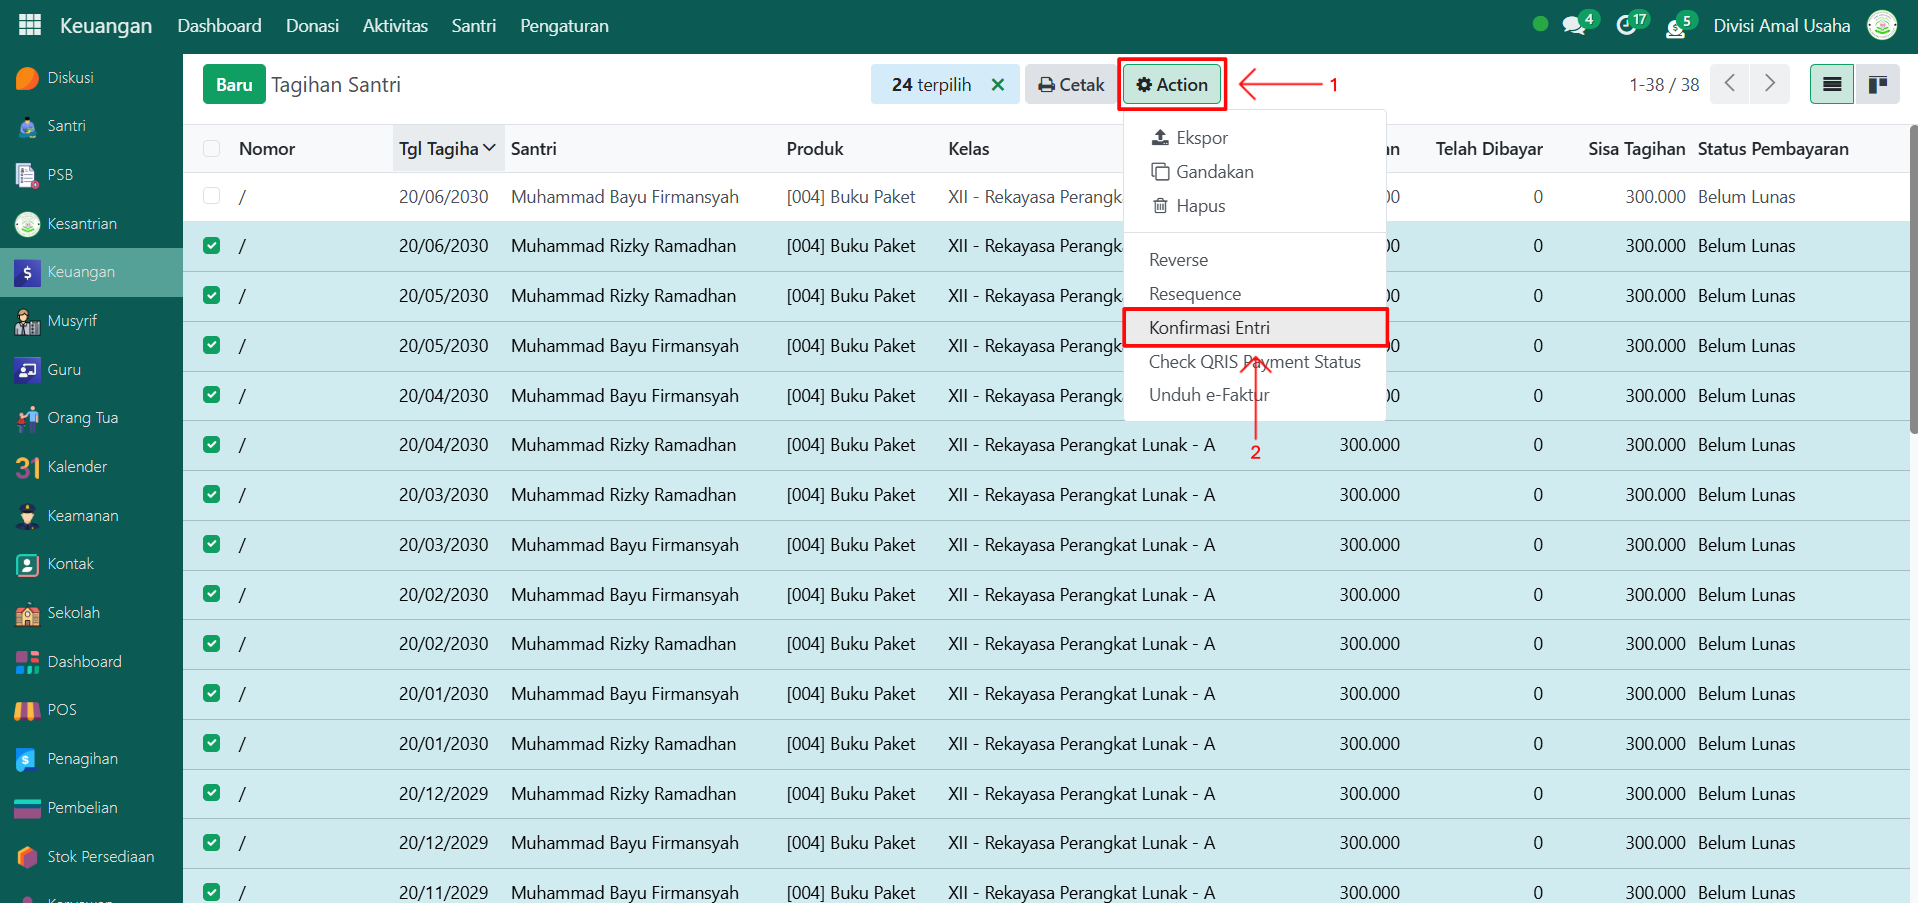Select Konfirmasi Entri from Action menu
Screen dimensions: 1918x903
tap(1209, 328)
